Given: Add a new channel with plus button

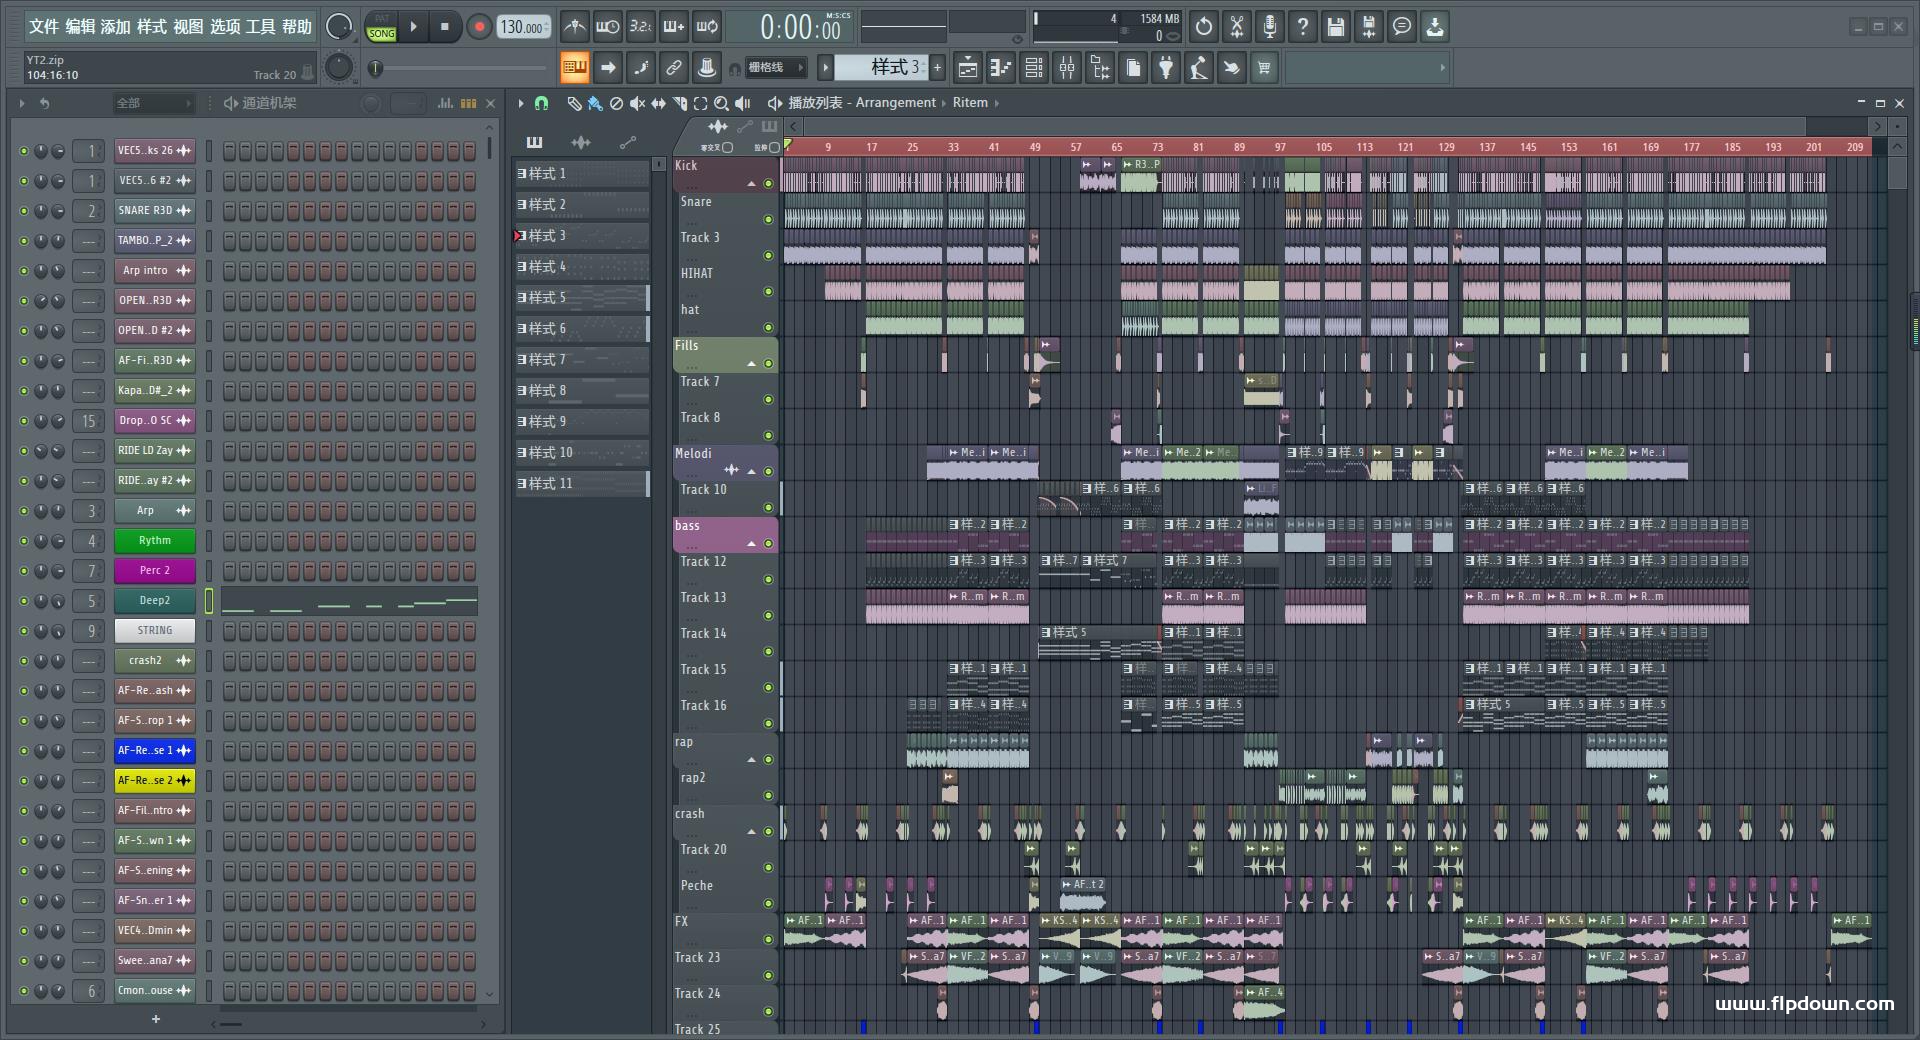Looking at the screenshot, I should click(156, 1019).
